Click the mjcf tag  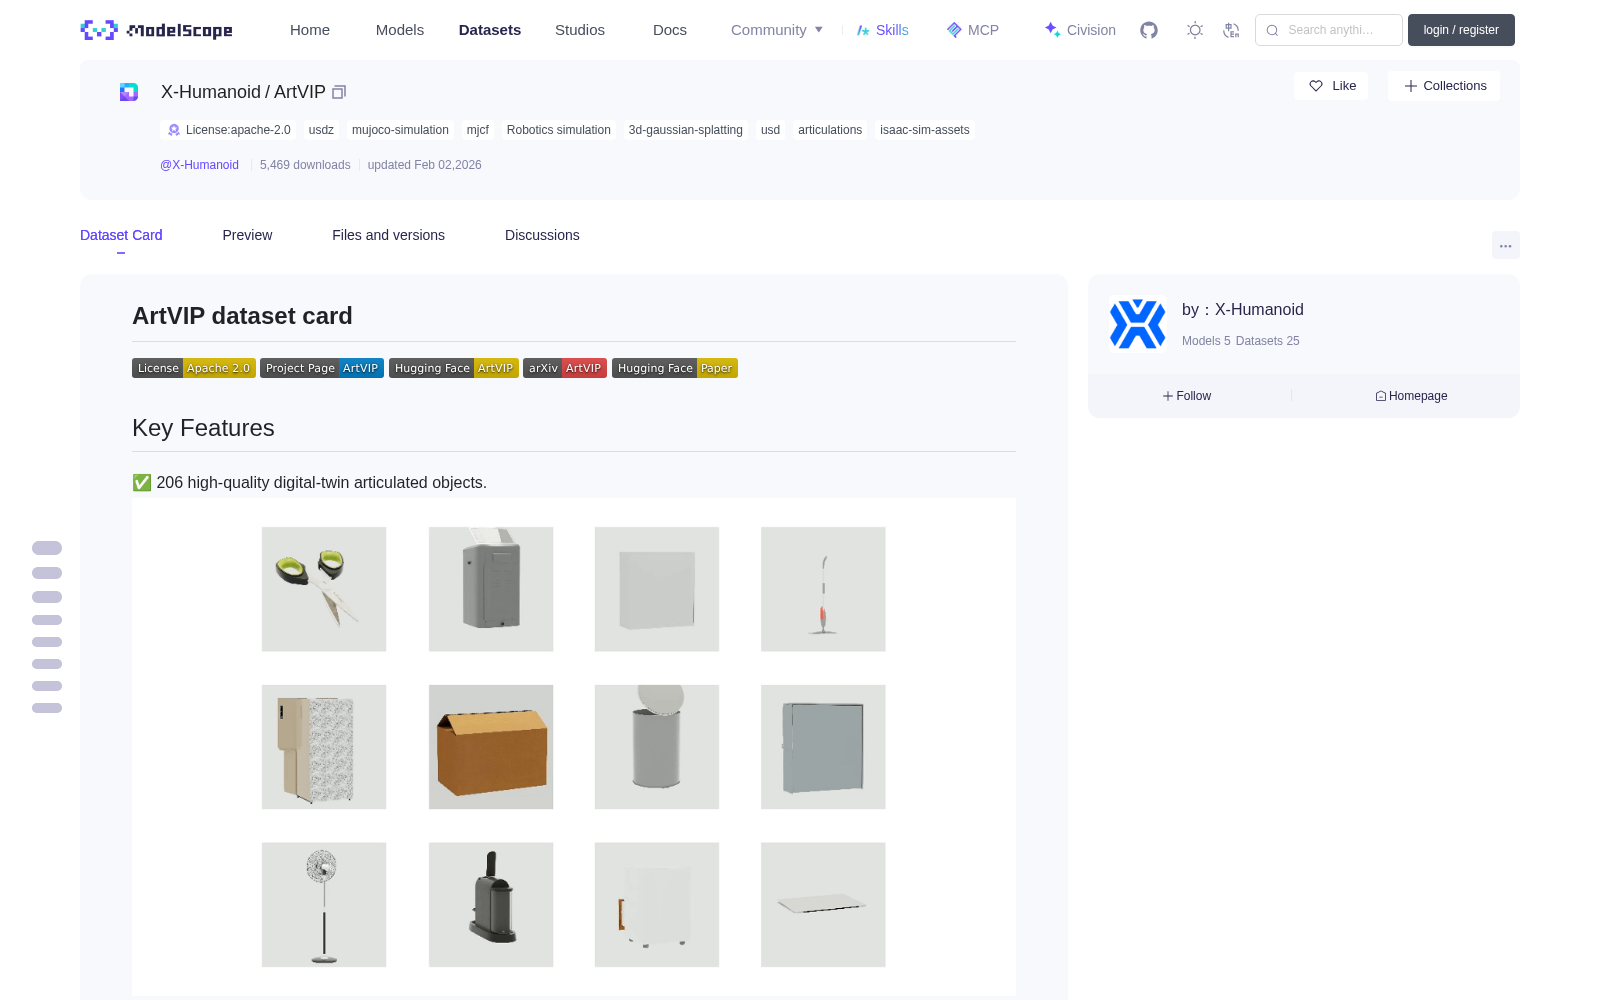478,130
